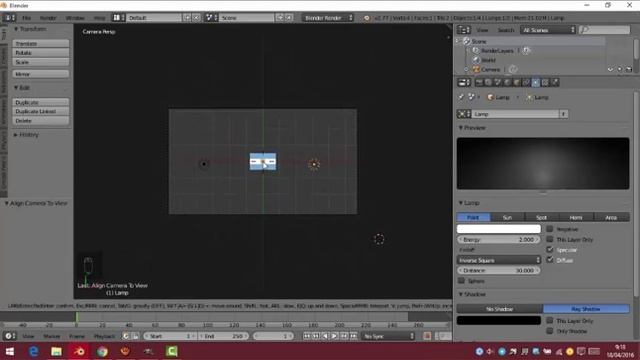
Task: Select the Sun lamp type
Action: tap(507, 218)
